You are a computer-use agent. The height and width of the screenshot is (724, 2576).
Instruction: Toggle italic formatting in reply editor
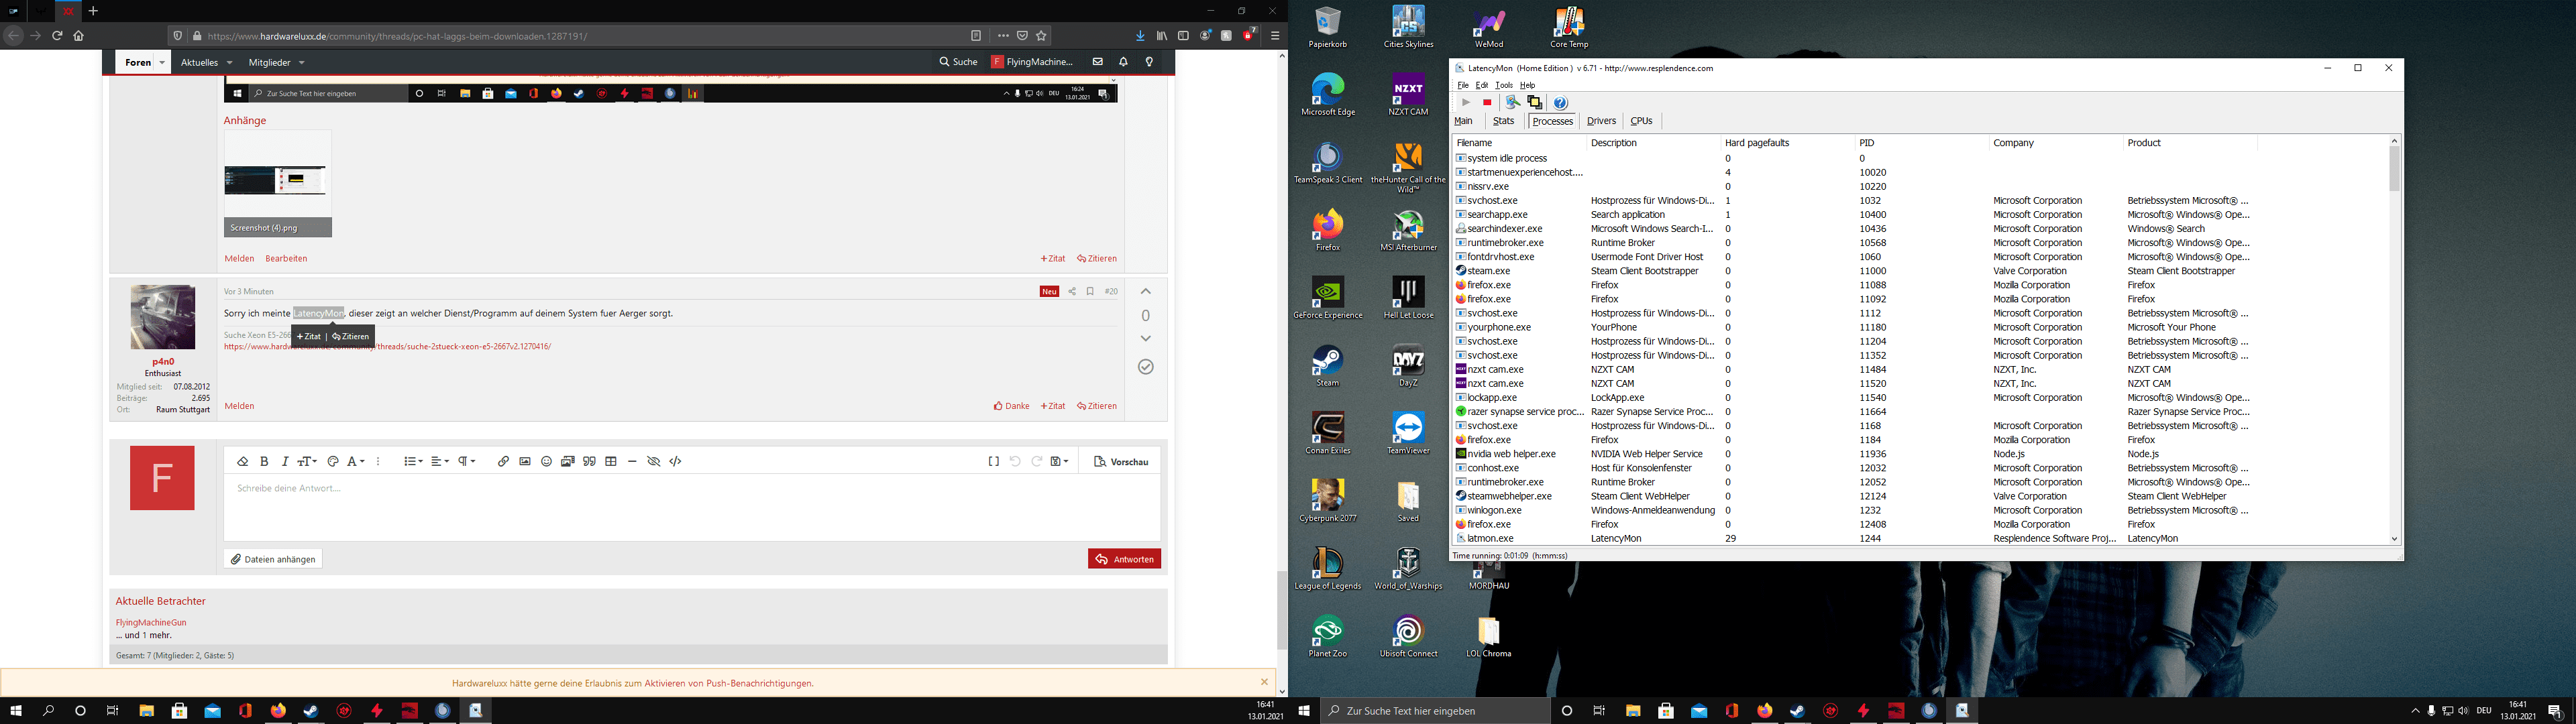point(285,461)
